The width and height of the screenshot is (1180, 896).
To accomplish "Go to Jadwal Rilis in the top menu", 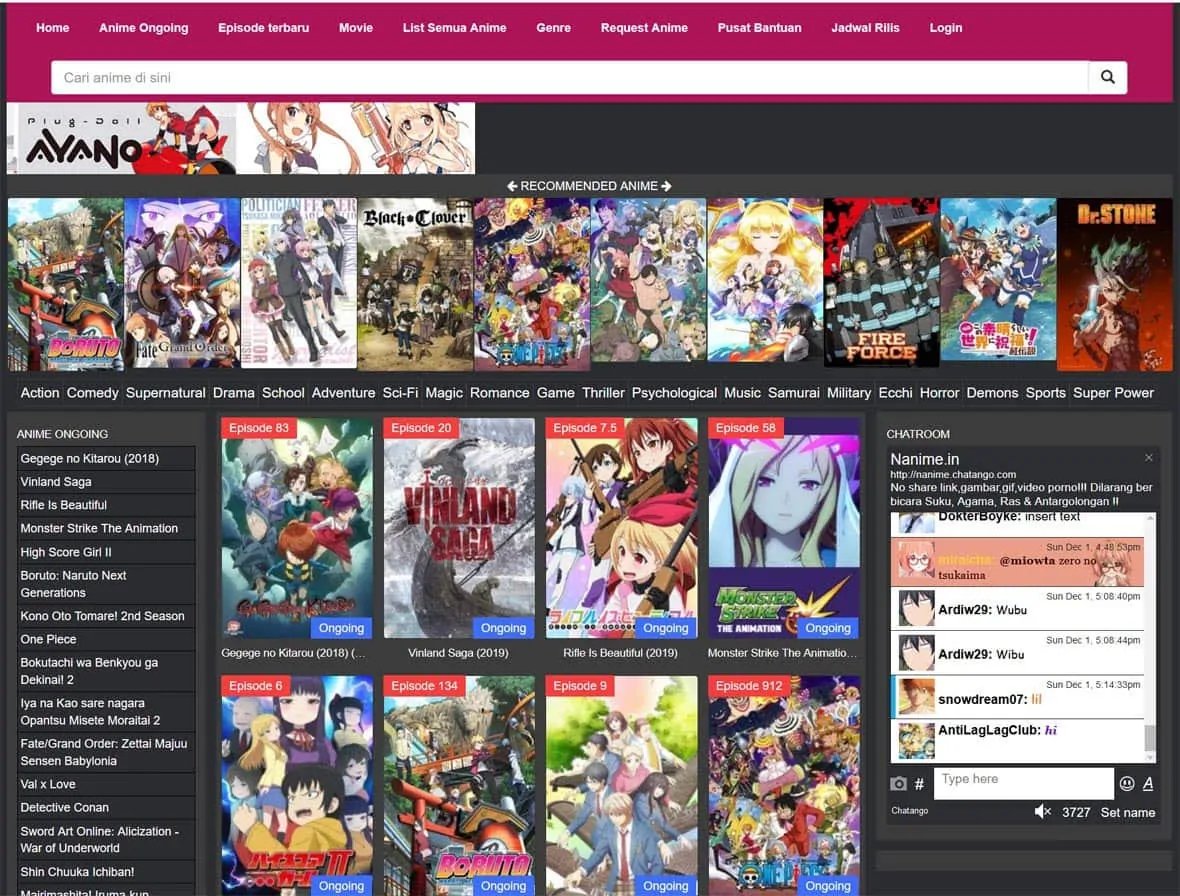I will coord(865,28).
